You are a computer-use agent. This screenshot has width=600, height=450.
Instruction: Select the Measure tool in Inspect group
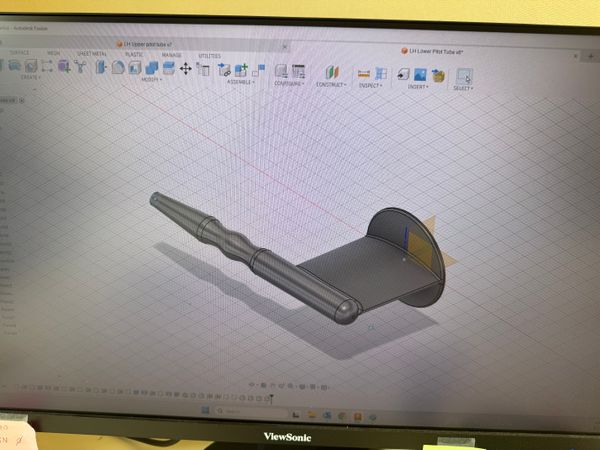click(x=364, y=73)
